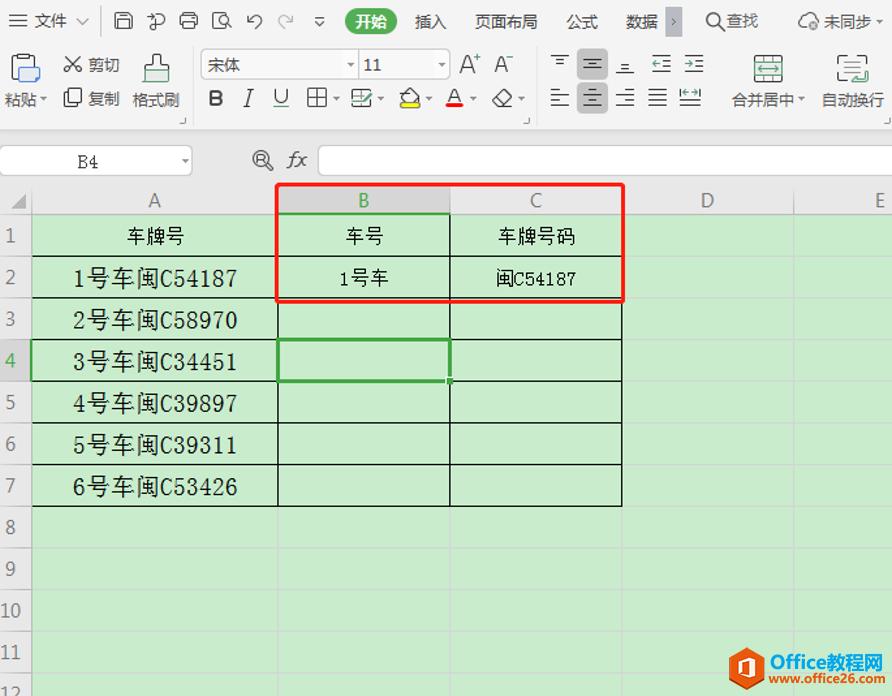Justify text alignment icon
The image size is (892, 696).
(x=658, y=98)
